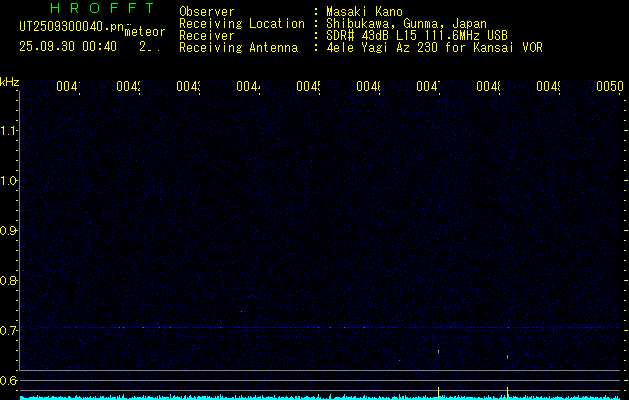Click the 1.0 kHz frequency tick
This screenshot has height=400, width=629.
9,181
